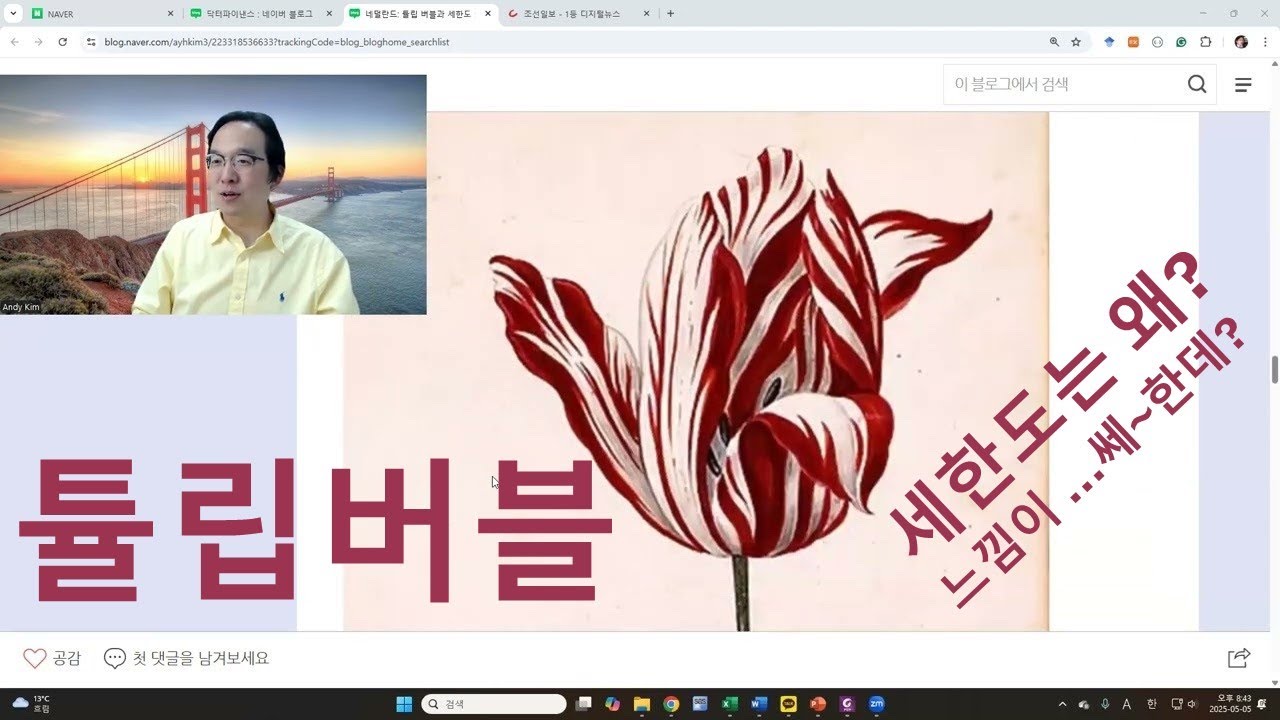Open the tab search dropdown arrow
This screenshot has height=720, width=1280.
(13, 14)
